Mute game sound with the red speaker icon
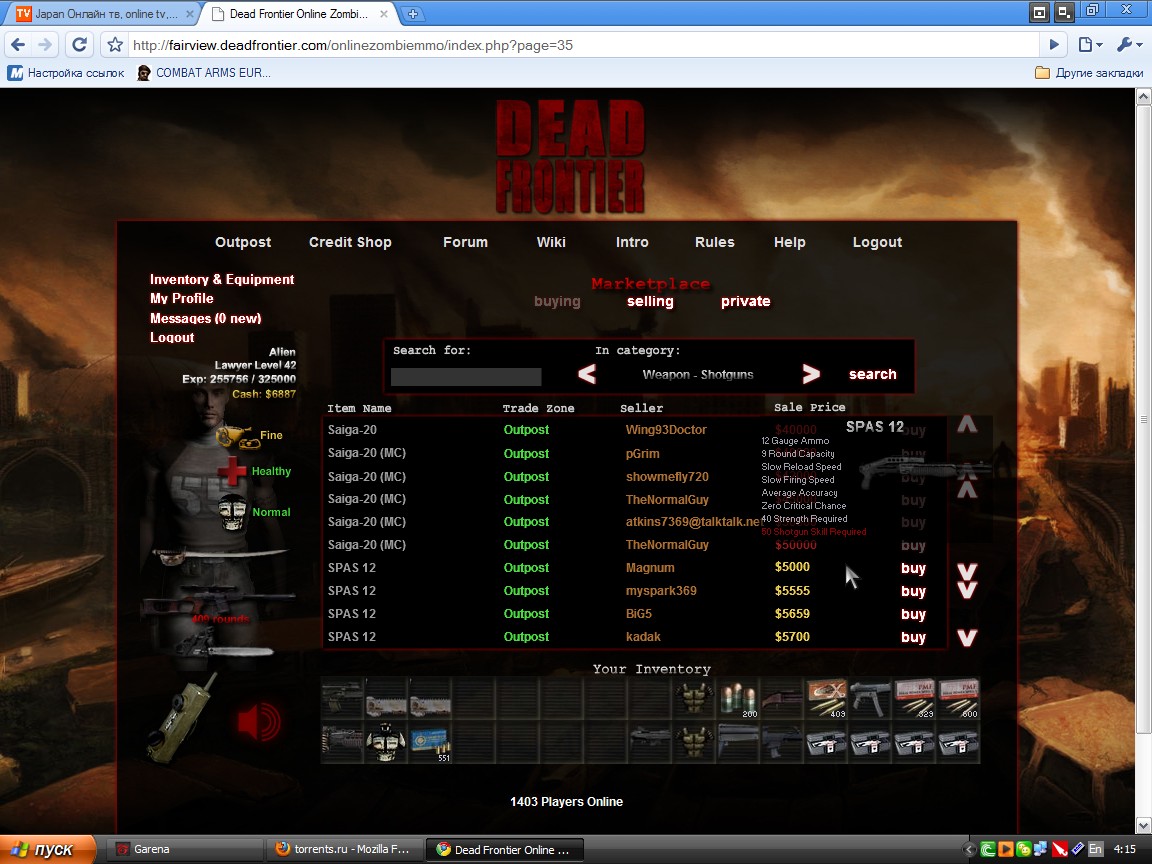 pos(259,721)
